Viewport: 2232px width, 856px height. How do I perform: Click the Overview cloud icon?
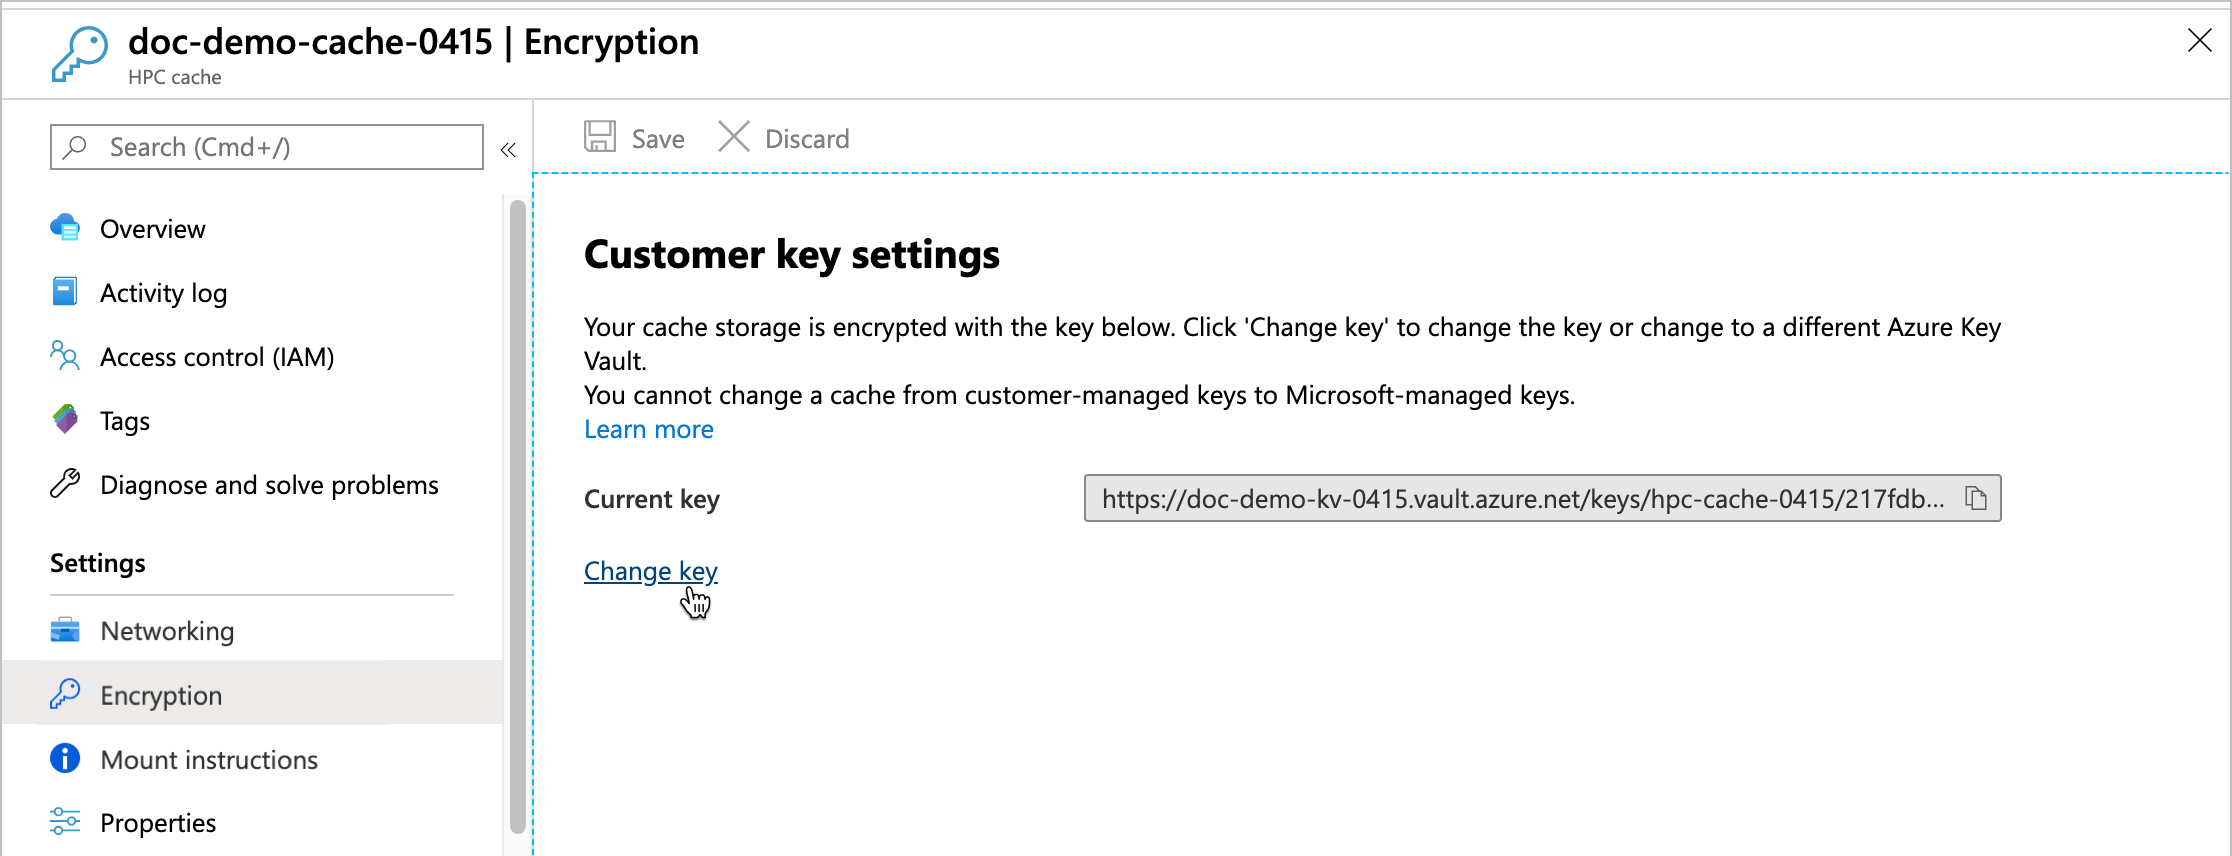64,228
